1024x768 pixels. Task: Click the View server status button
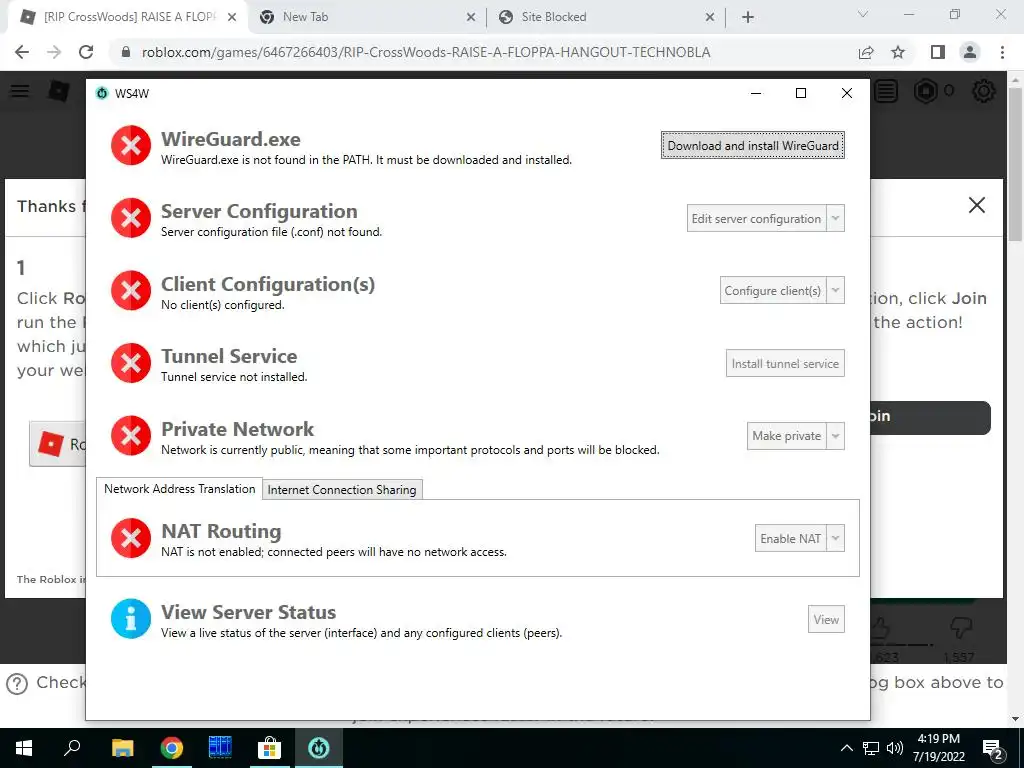click(x=826, y=619)
